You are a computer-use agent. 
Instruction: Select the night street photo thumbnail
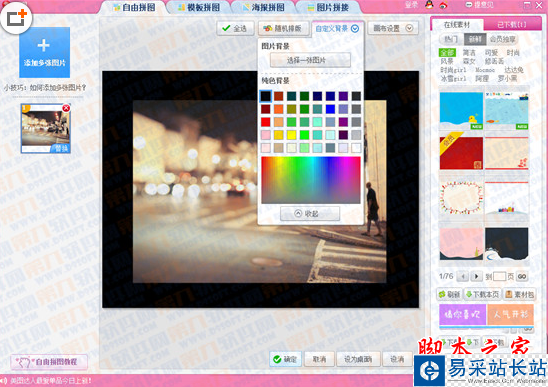tap(45, 128)
